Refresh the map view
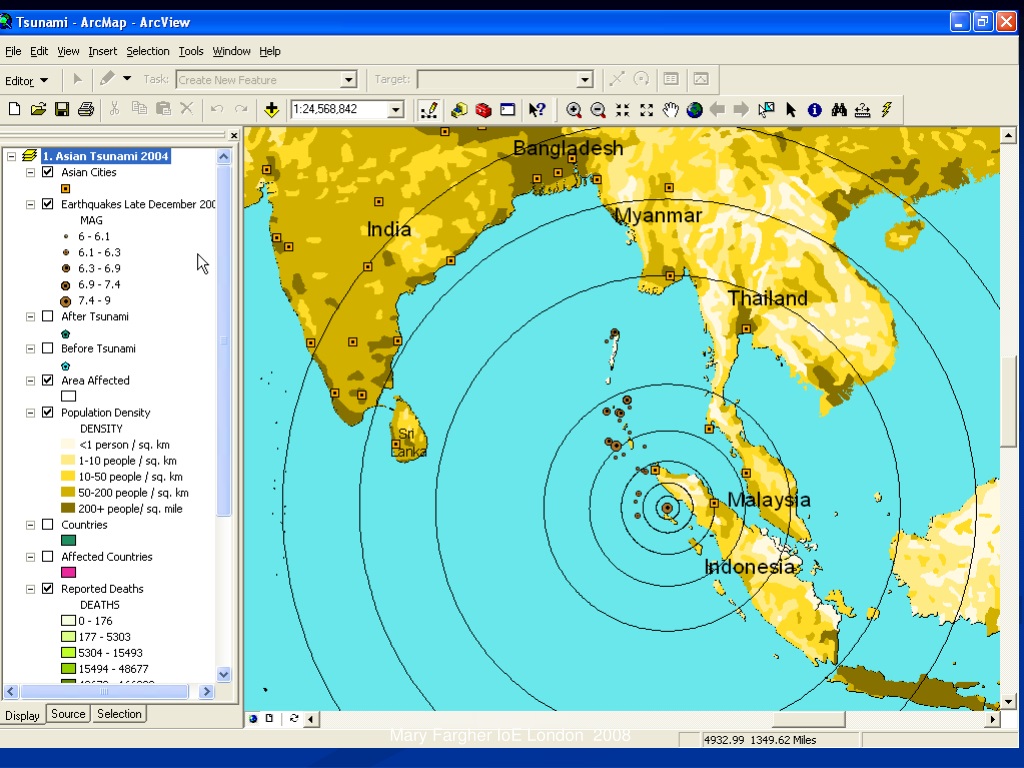Image resolution: width=1024 pixels, height=768 pixels. tap(294, 718)
